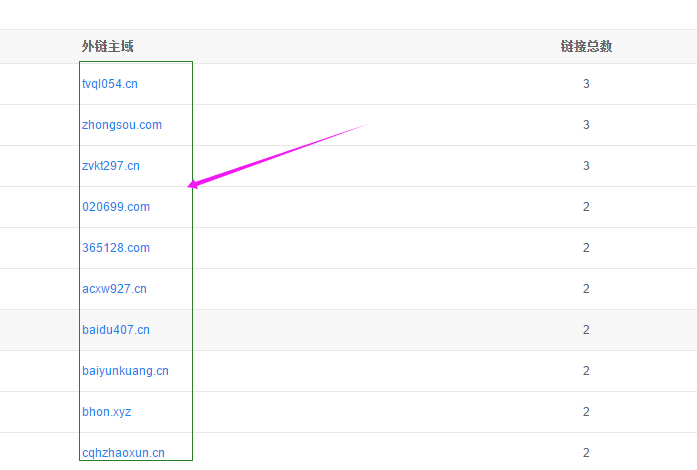Open the zvkt297.cn link
This screenshot has width=697, height=470.
coord(111,166)
